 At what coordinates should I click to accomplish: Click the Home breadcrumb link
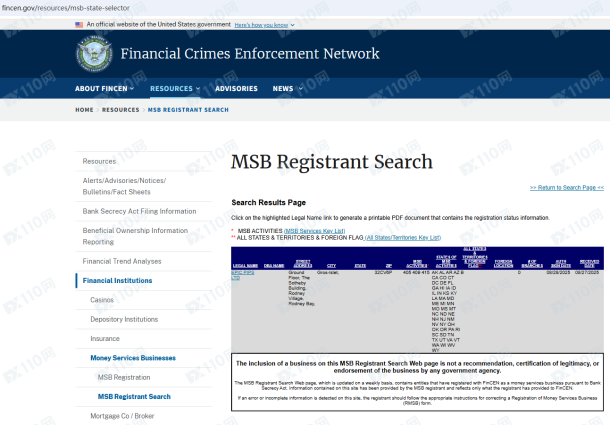click(x=85, y=109)
